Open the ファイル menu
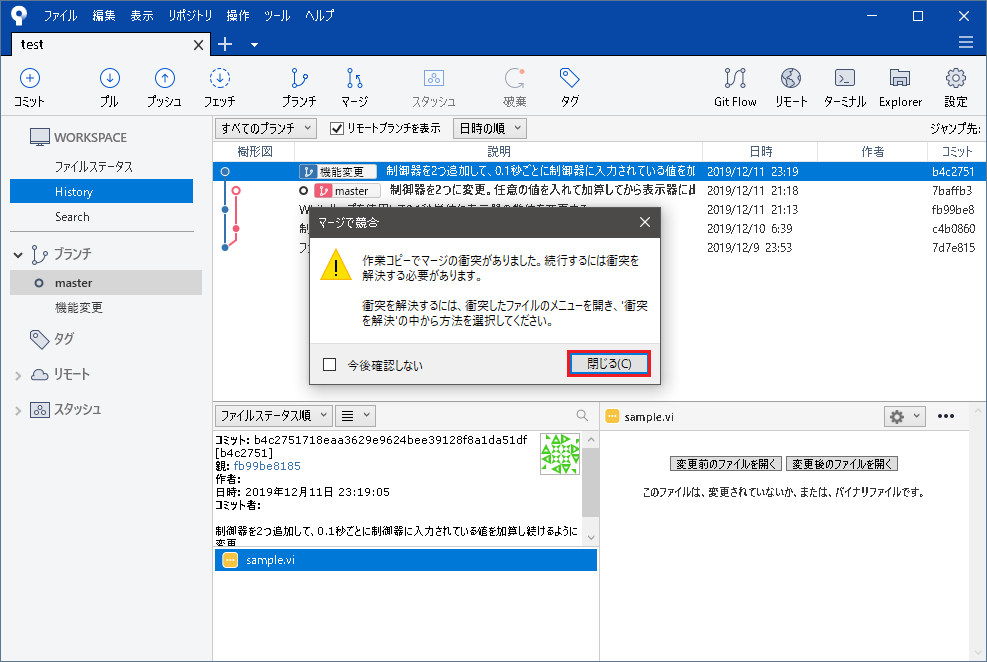 click(60, 16)
